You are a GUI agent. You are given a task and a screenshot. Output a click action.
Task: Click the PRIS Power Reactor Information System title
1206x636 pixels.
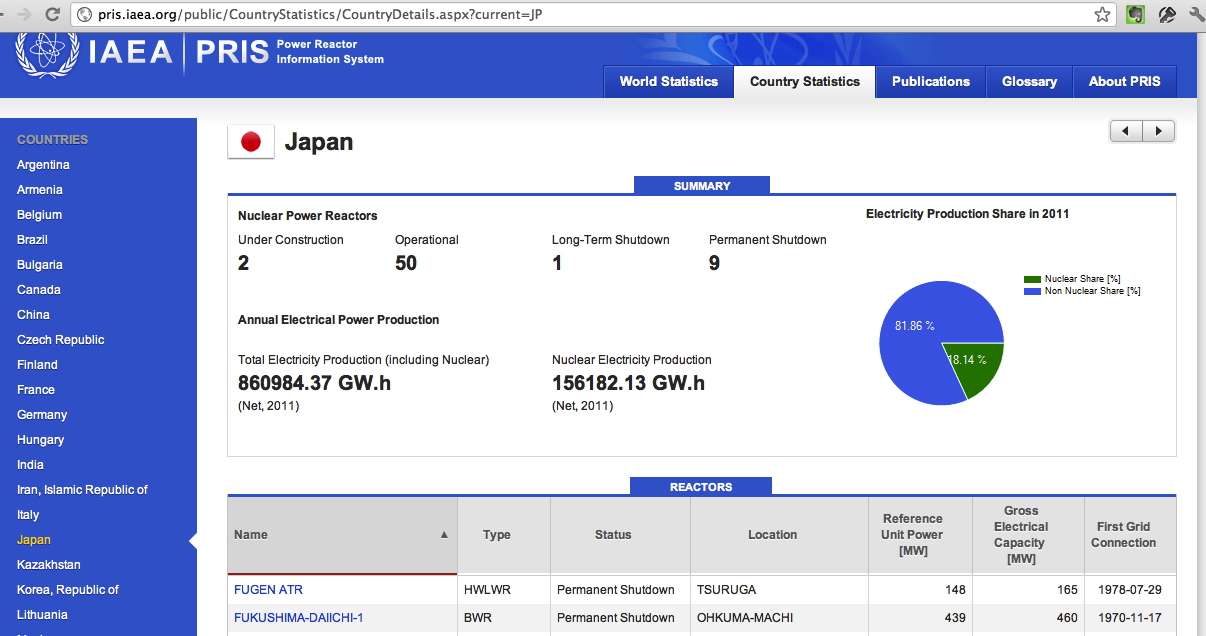pyautogui.click(x=290, y=52)
